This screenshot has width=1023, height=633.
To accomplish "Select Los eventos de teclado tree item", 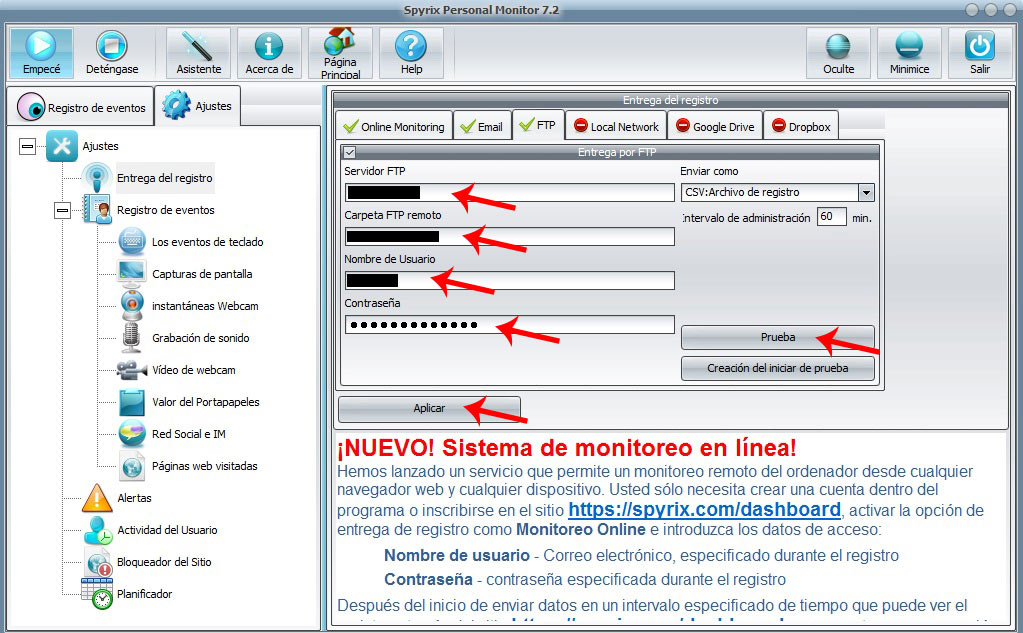I will coord(207,242).
